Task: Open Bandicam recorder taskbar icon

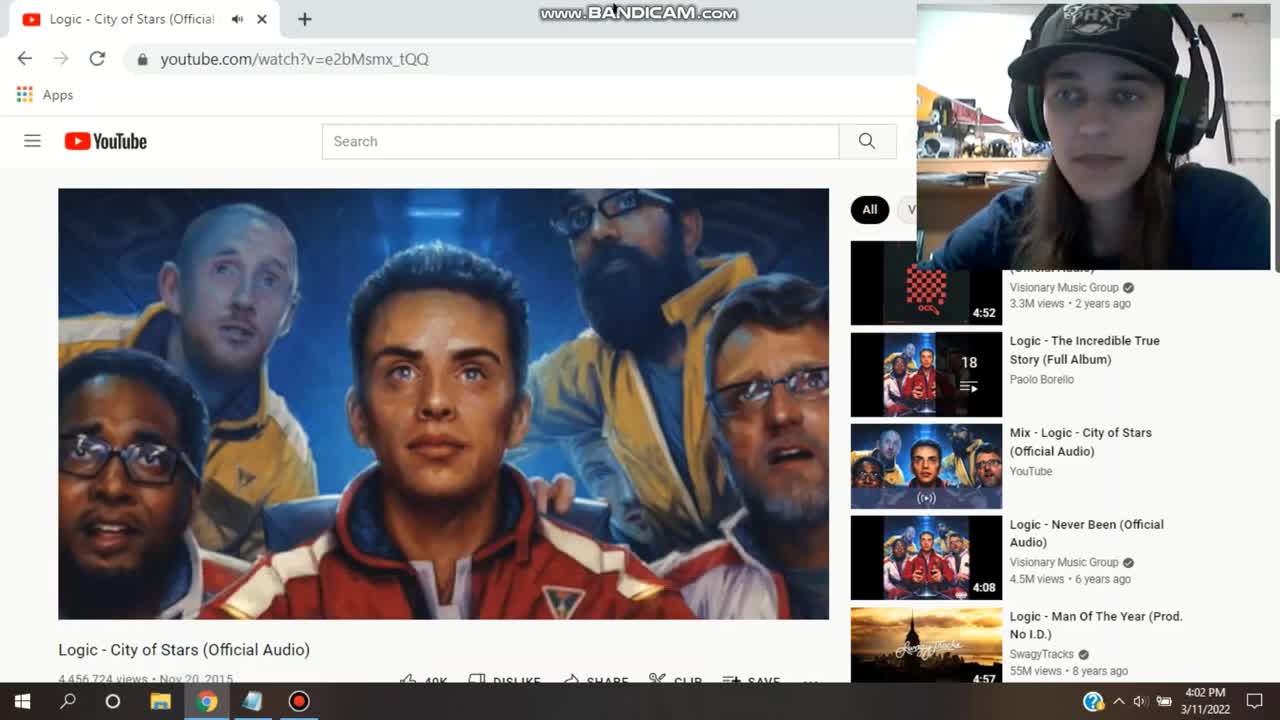Action: click(299, 701)
